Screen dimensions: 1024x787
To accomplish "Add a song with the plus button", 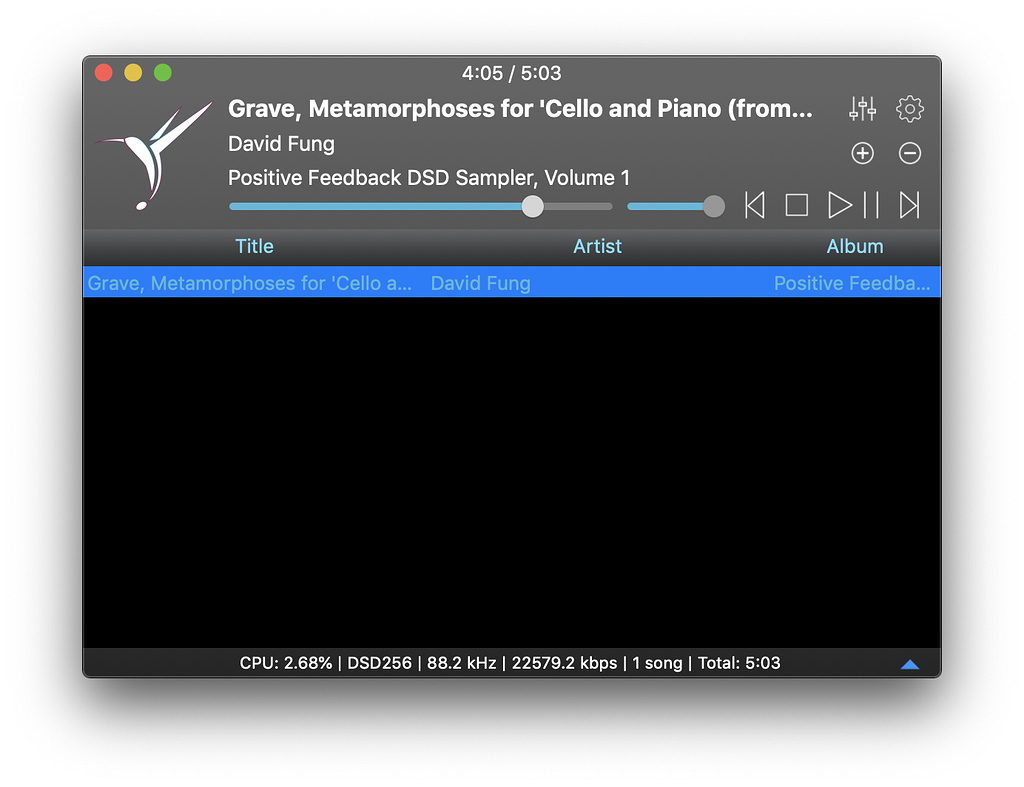I will (x=861, y=153).
